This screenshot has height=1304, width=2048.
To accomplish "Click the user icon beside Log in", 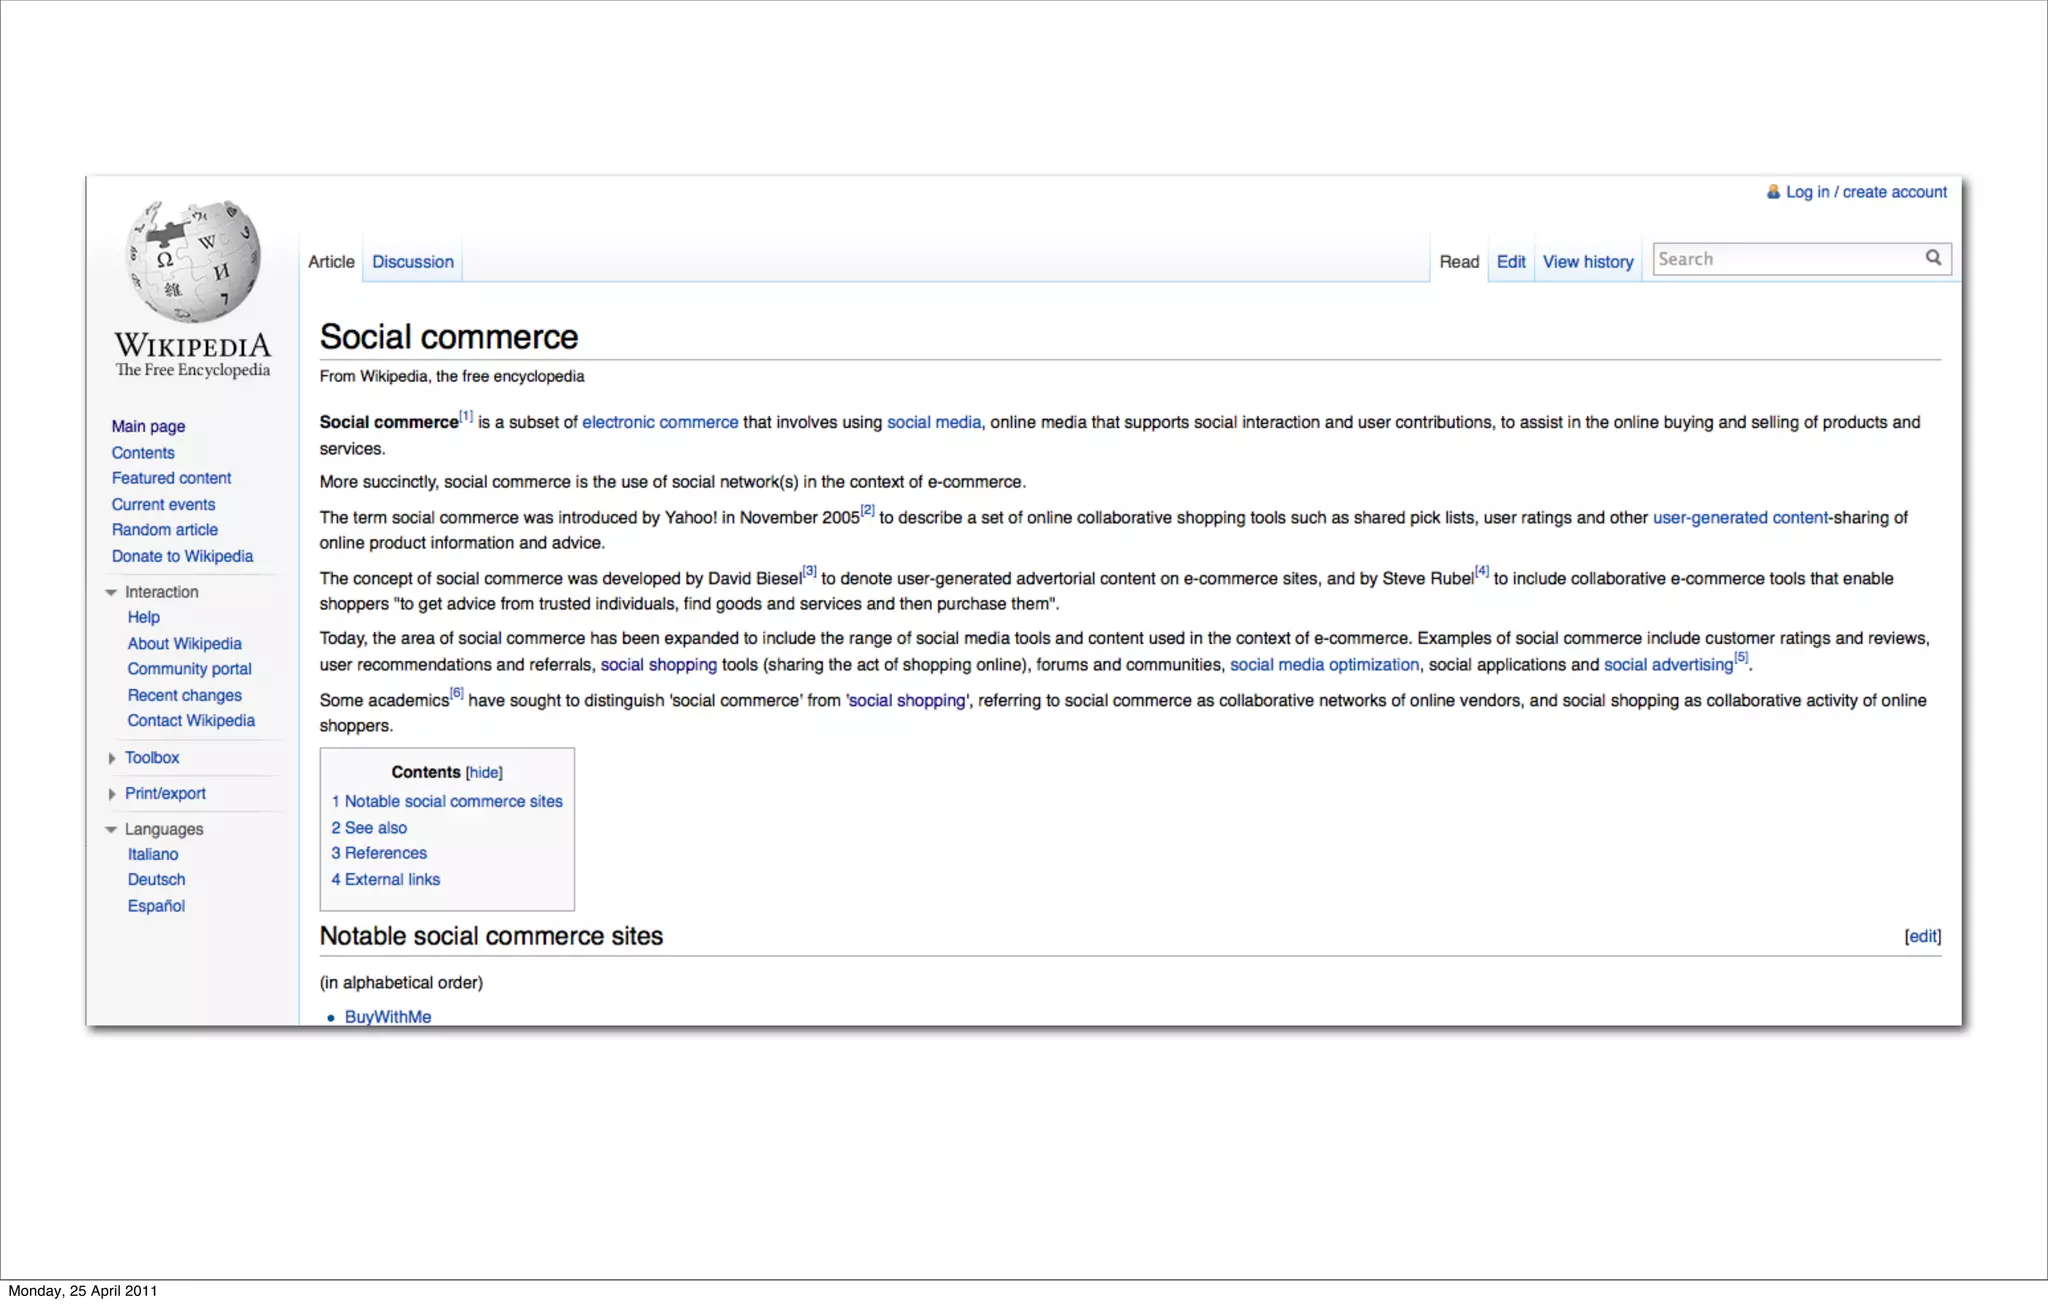I will (x=1773, y=192).
